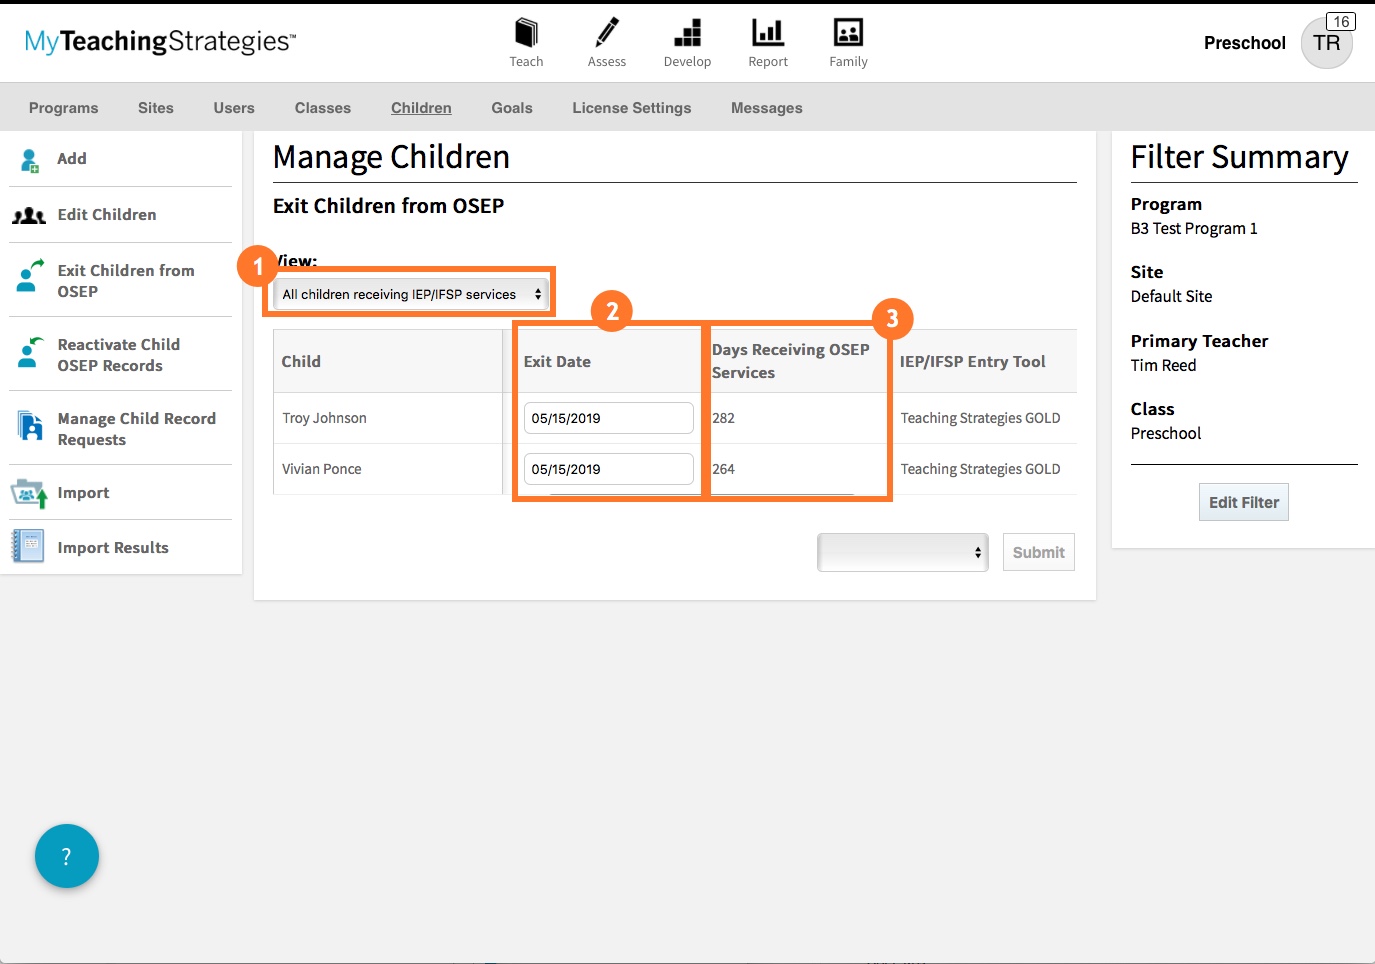
Task: Go to the Messages tab
Action: [766, 108]
